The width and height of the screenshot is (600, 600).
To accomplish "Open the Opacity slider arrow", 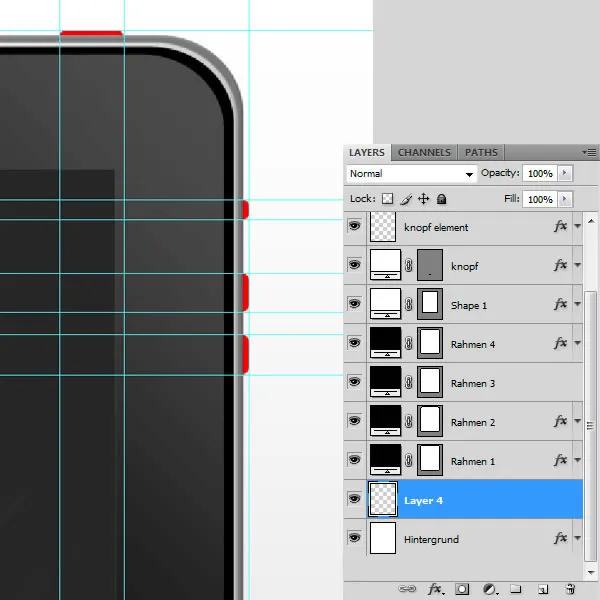I will tap(564, 173).
